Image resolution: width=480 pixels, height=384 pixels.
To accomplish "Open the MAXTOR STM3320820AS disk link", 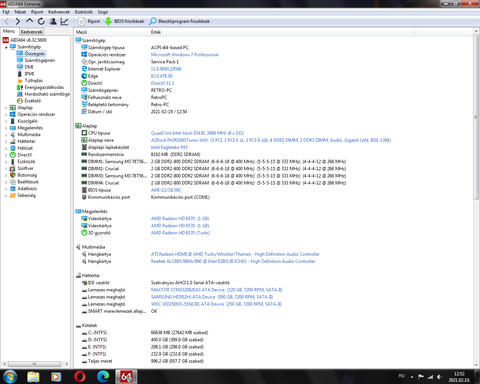I will click(x=216, y=290).
